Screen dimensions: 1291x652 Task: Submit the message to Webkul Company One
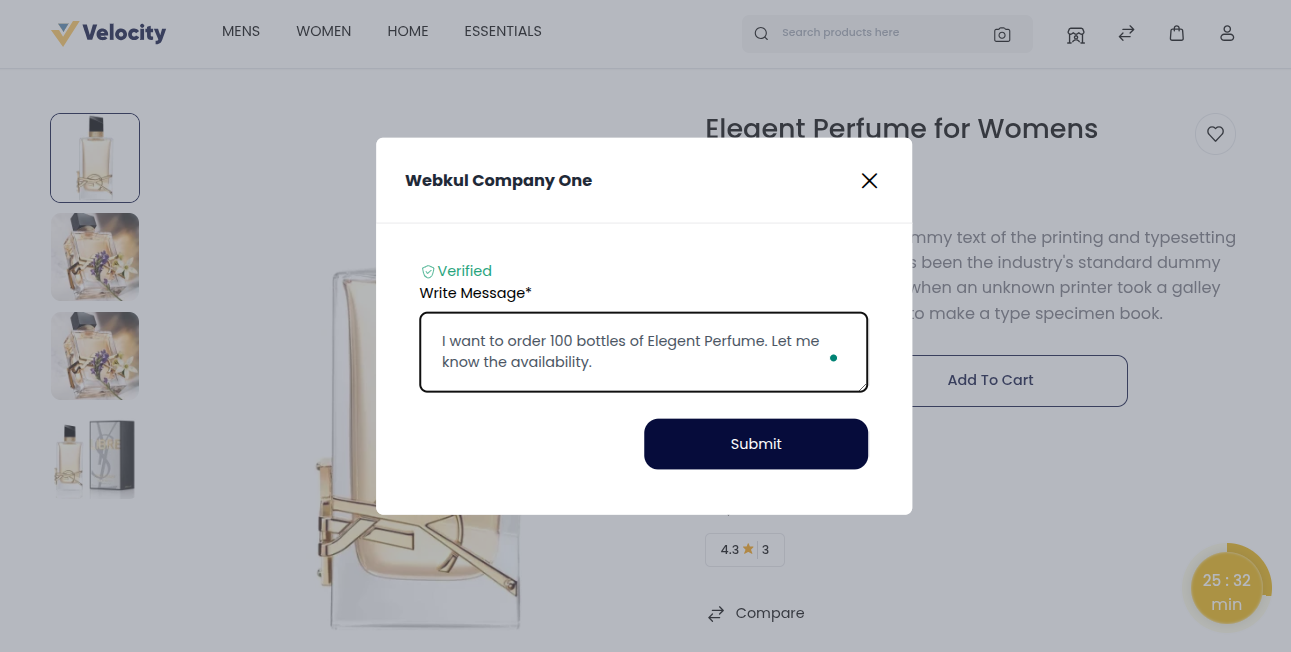point(756,444)
